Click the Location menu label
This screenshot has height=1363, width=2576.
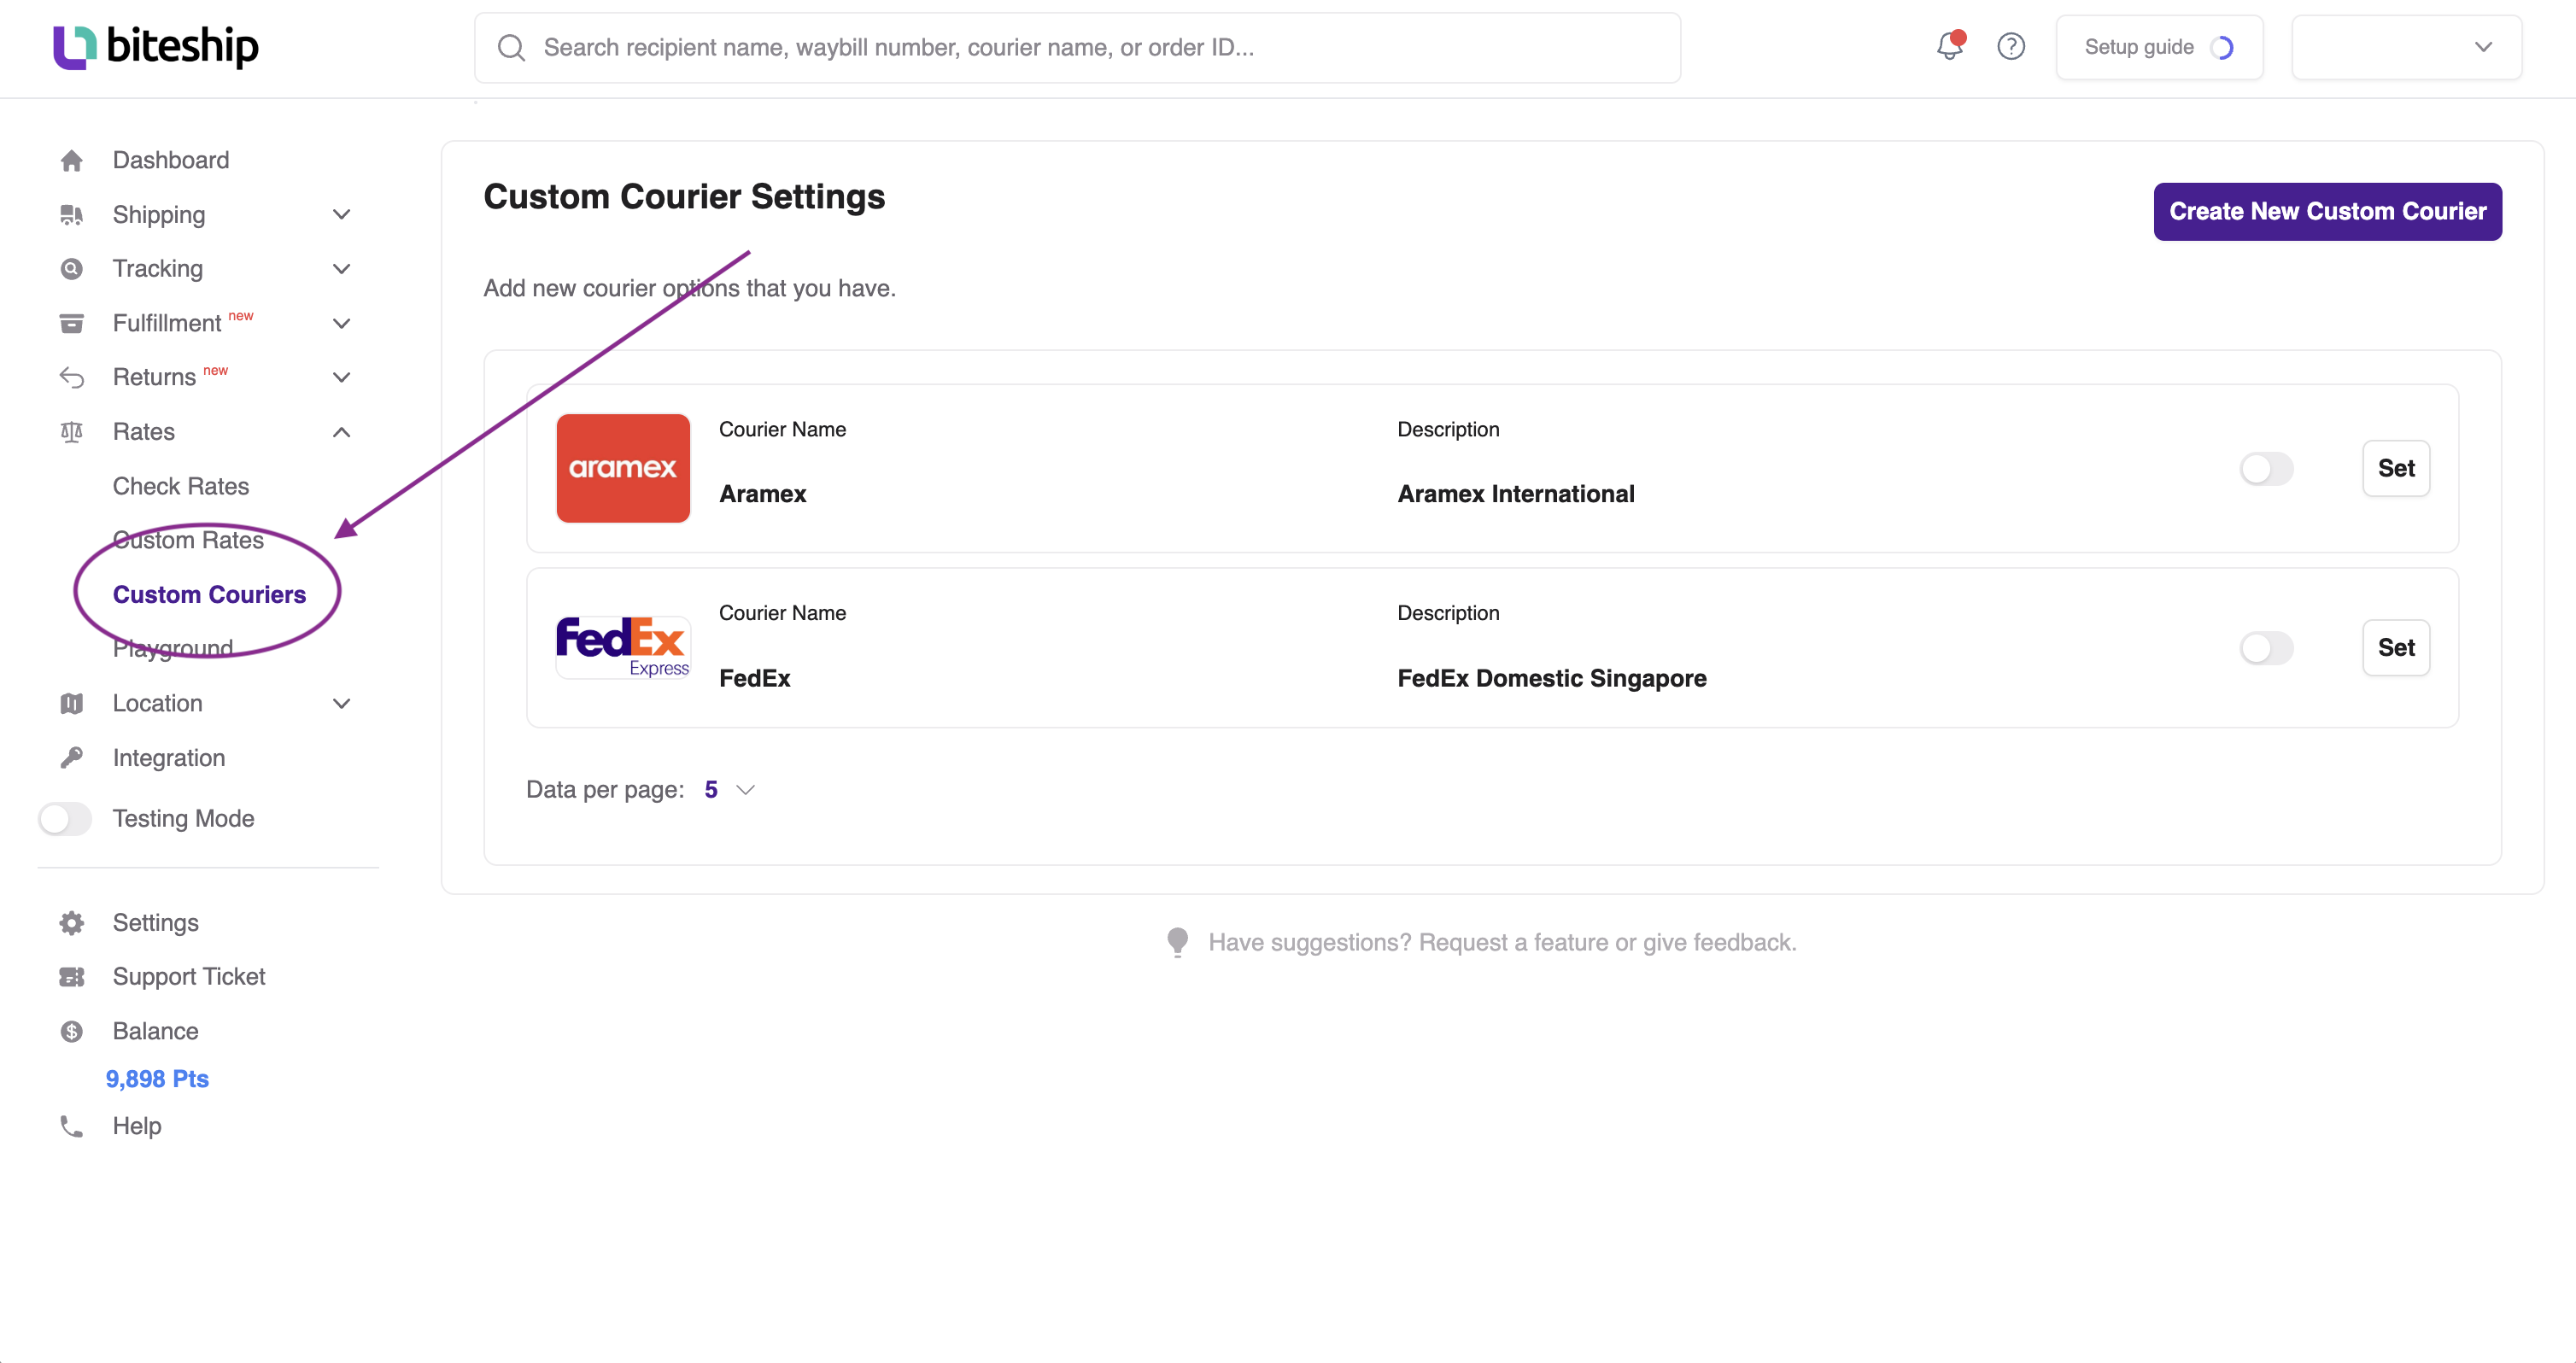point(157,704)
